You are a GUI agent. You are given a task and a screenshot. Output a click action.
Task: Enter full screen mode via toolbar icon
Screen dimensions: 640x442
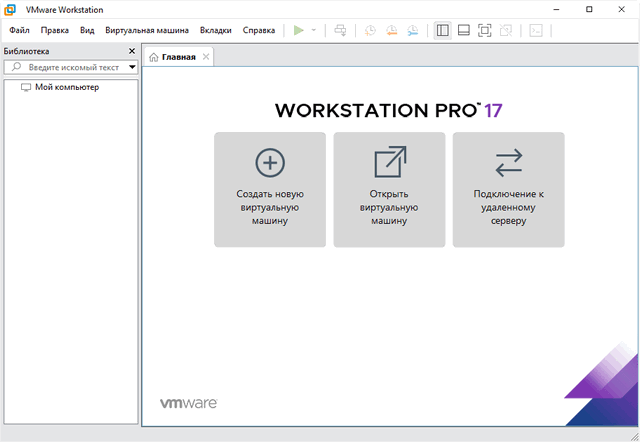485,30
